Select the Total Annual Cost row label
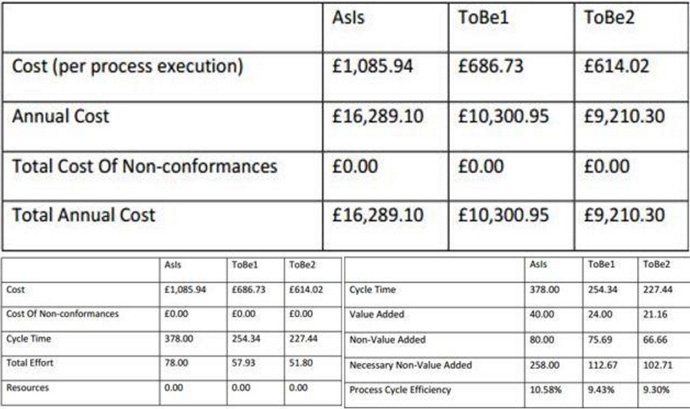The width and height of the screenshot is (690, 409). 84,215
